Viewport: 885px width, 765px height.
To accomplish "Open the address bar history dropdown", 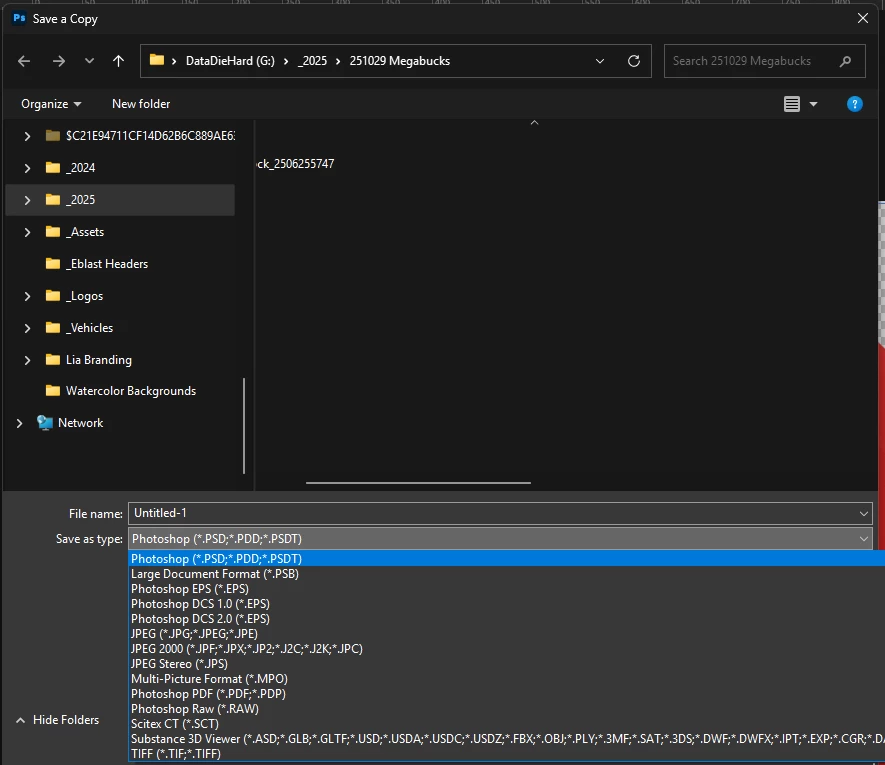I will tap(599, 61).
